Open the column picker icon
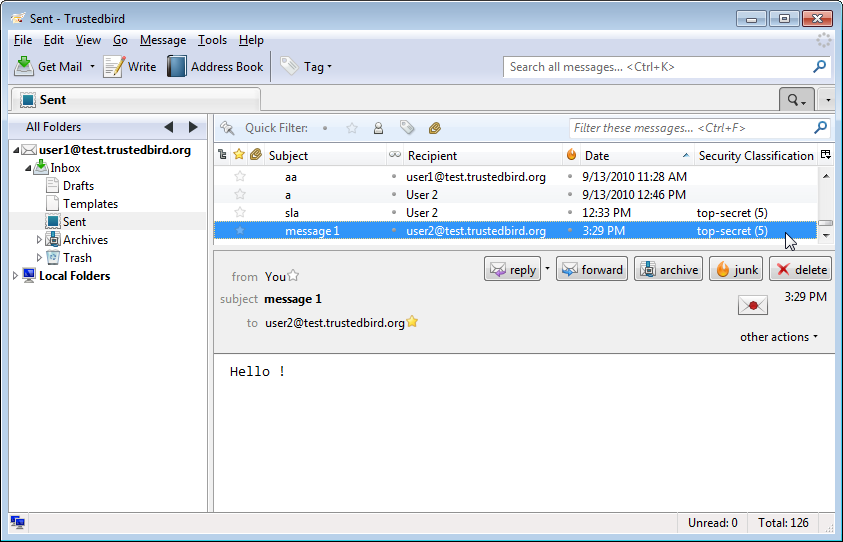Viewport: 843px width, 542px height. pyautogui.click(x=825, y=155)
